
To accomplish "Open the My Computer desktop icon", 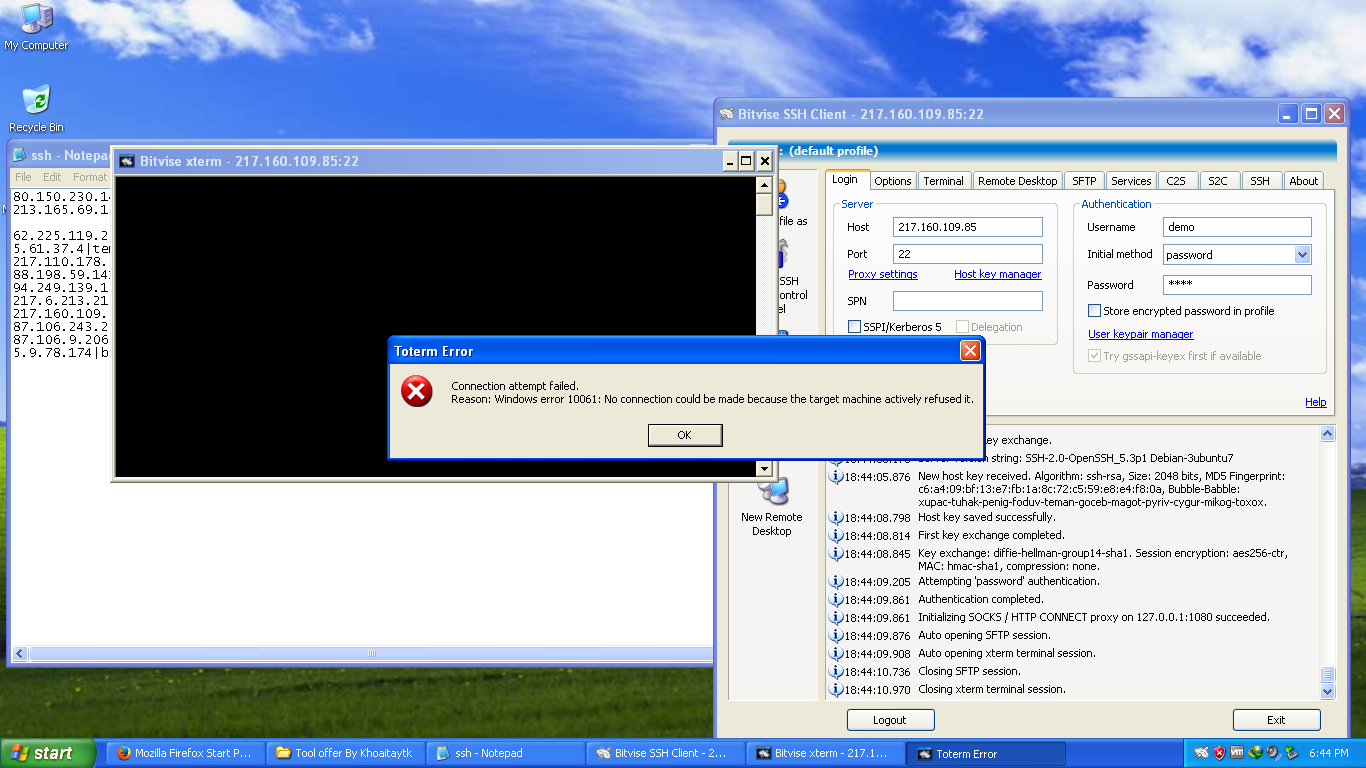I will 36,27.
